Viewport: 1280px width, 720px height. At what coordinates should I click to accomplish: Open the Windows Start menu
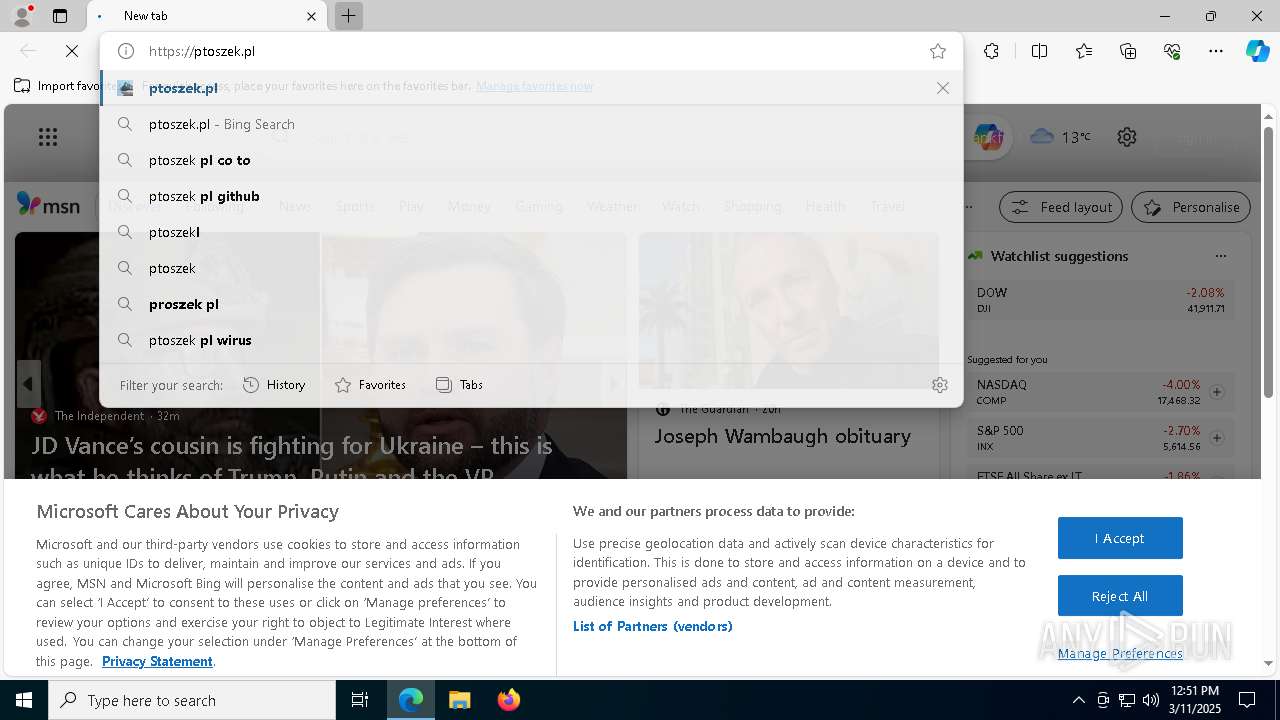[x=24, y=700]
